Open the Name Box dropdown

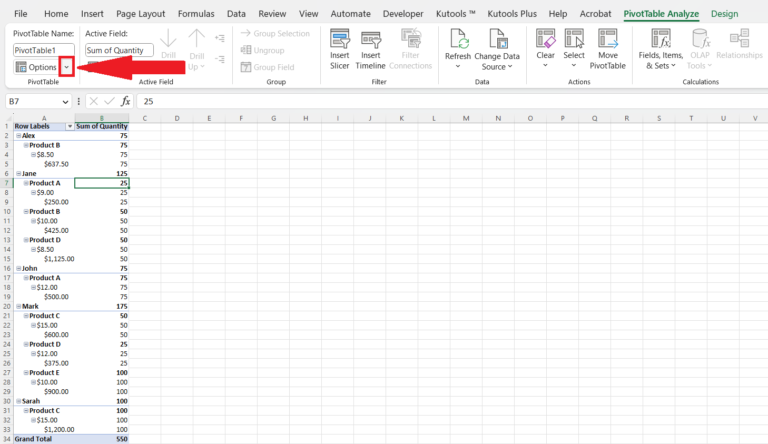tap(65, 102)
